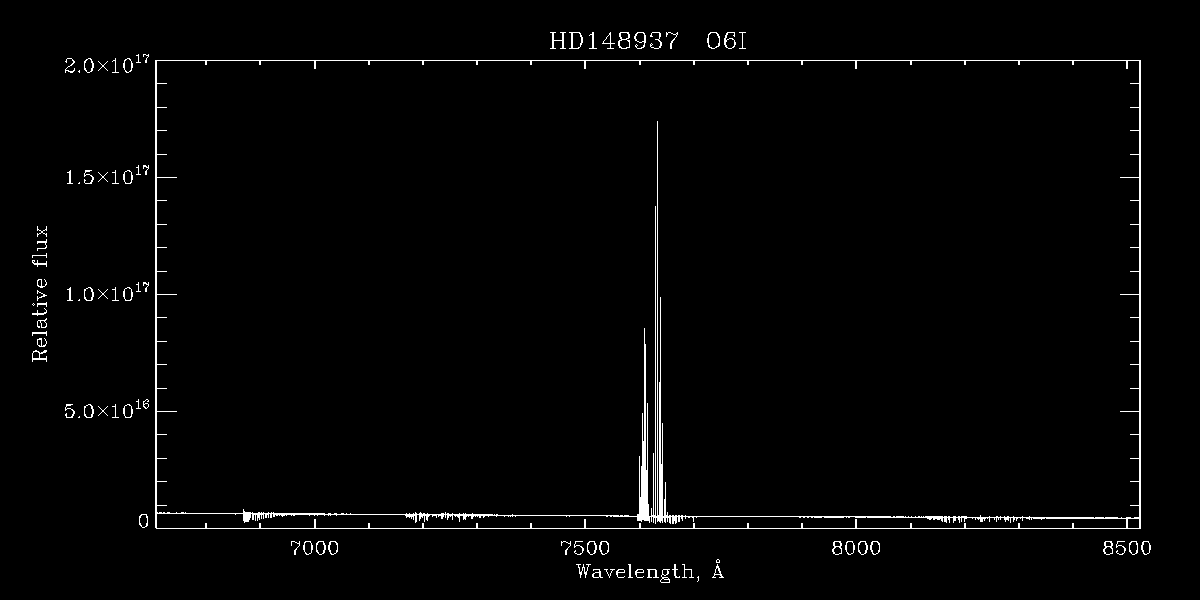Select the Relative flux axis label
1200x600 pixels.
click(x=41, y=293)
